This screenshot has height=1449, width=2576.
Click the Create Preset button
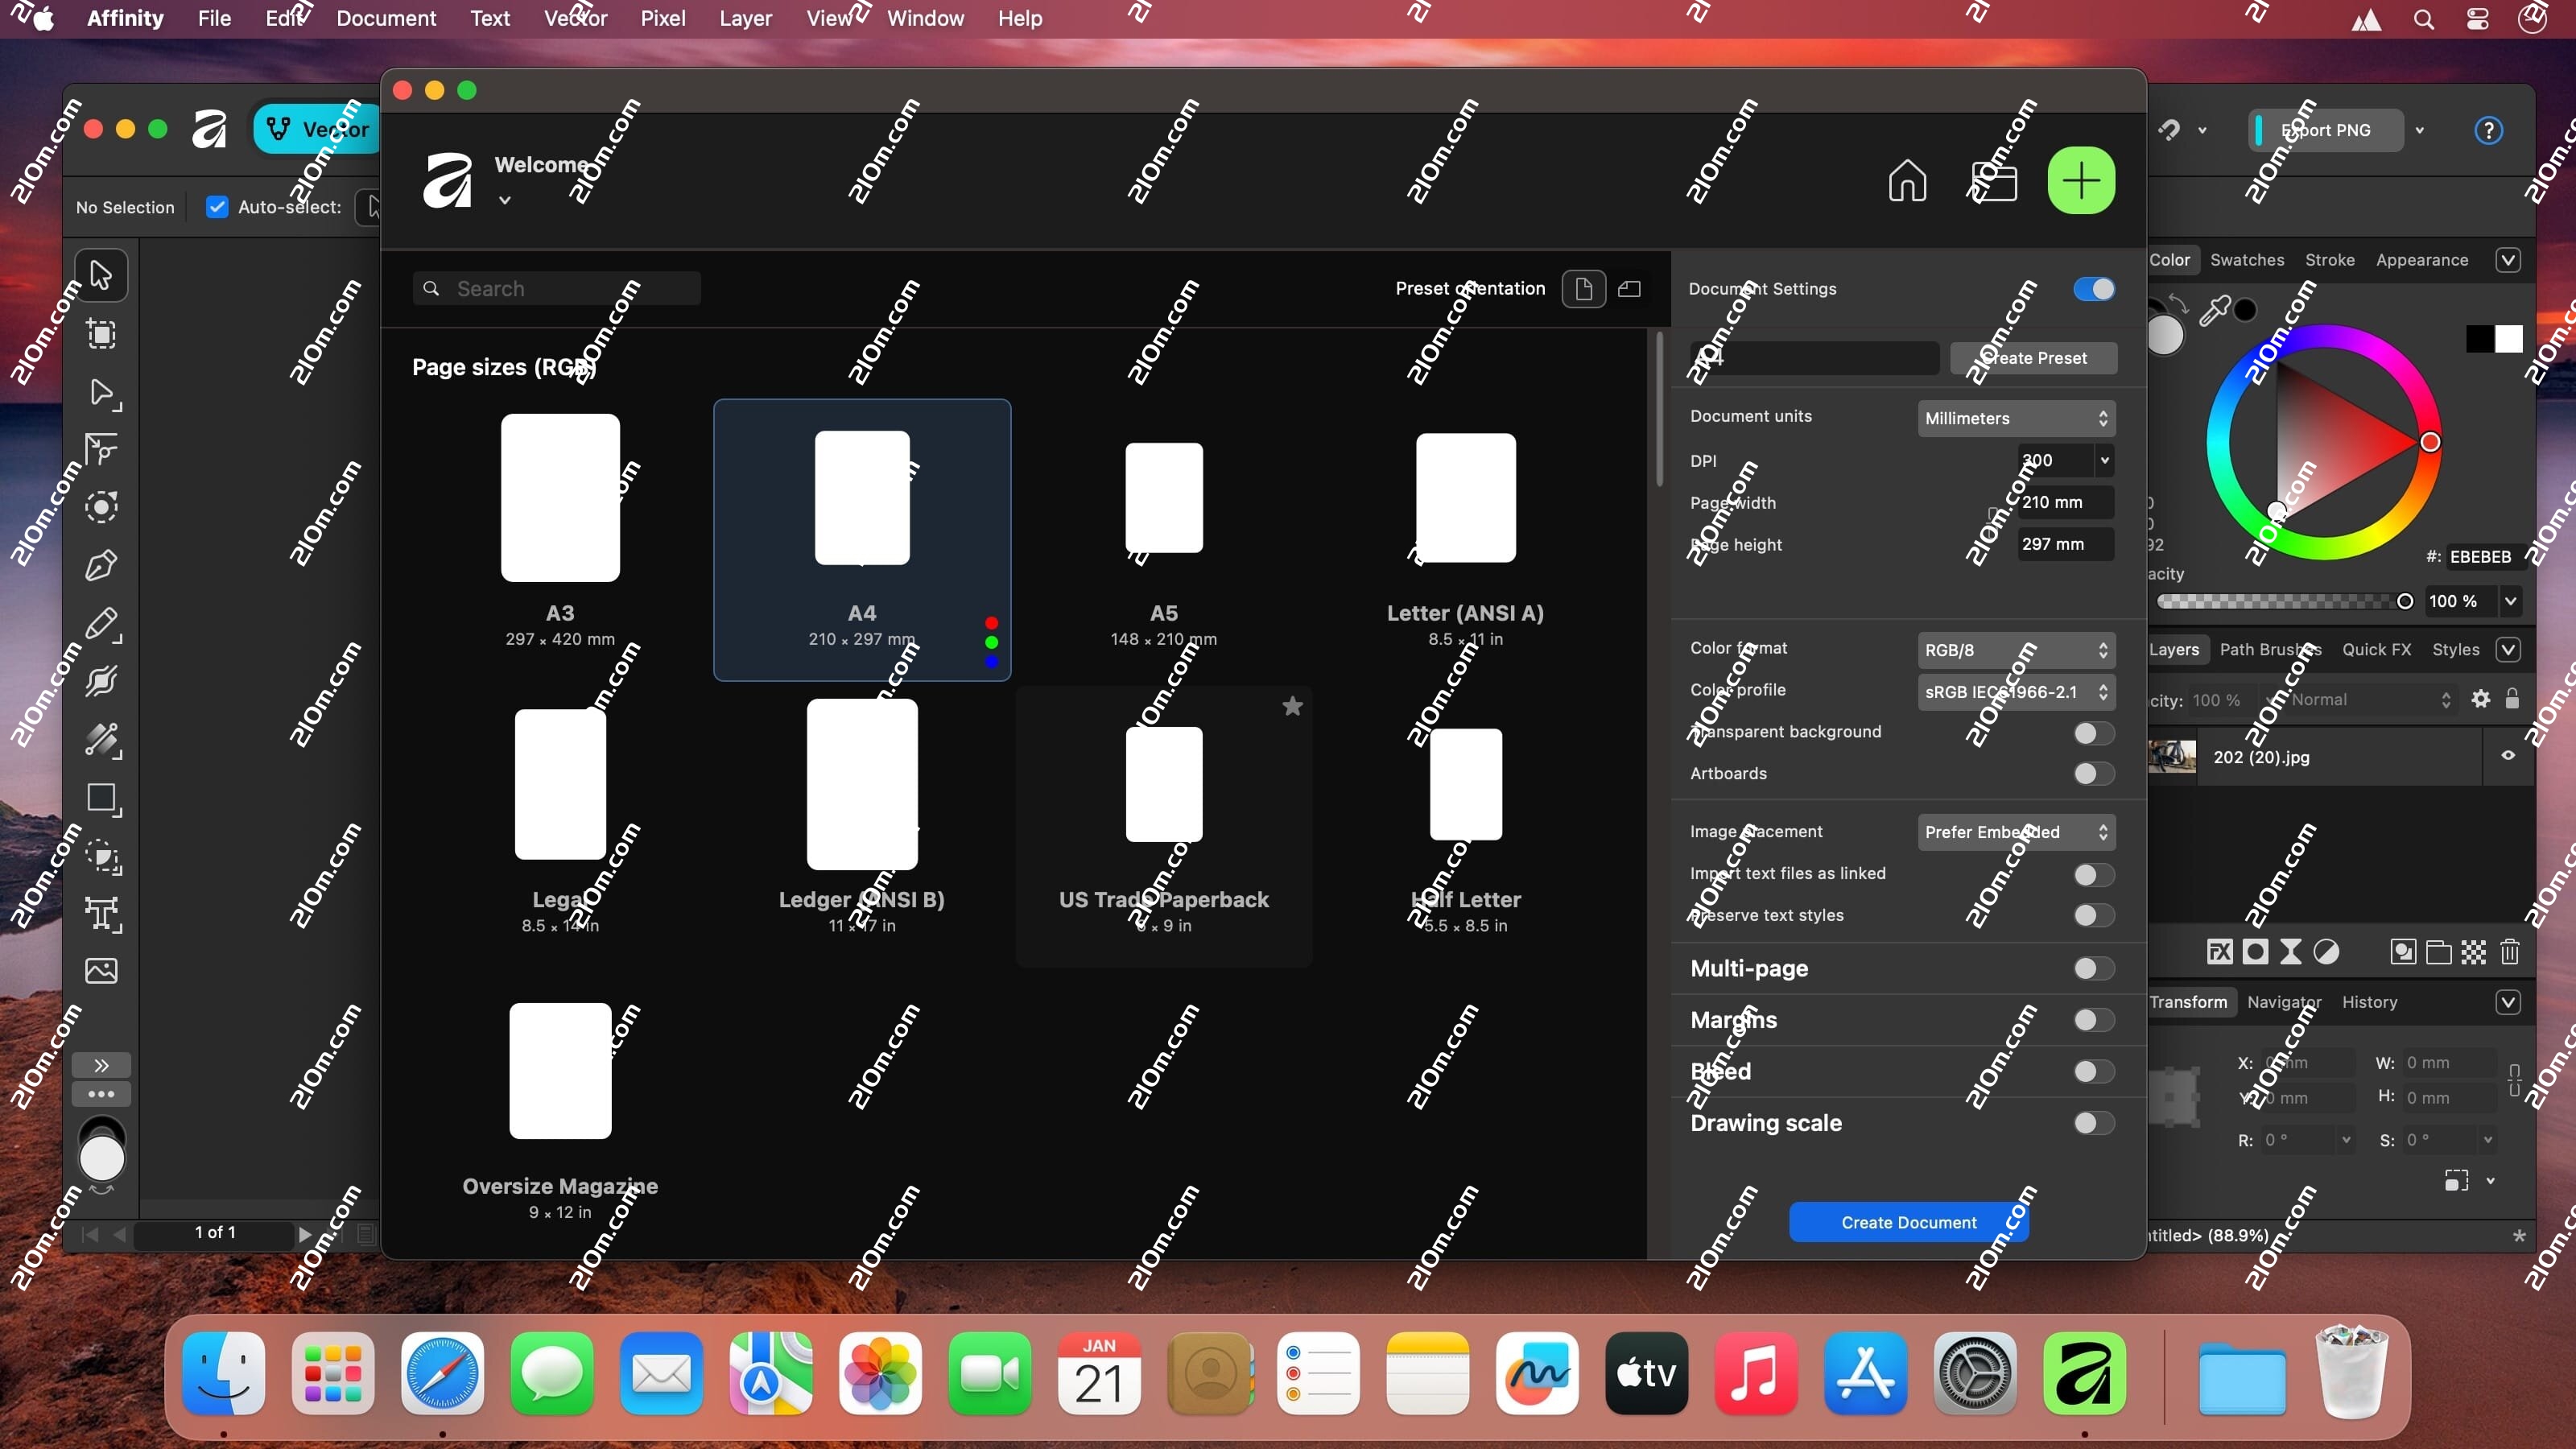pyautogui.click(x=2033, y=358)
